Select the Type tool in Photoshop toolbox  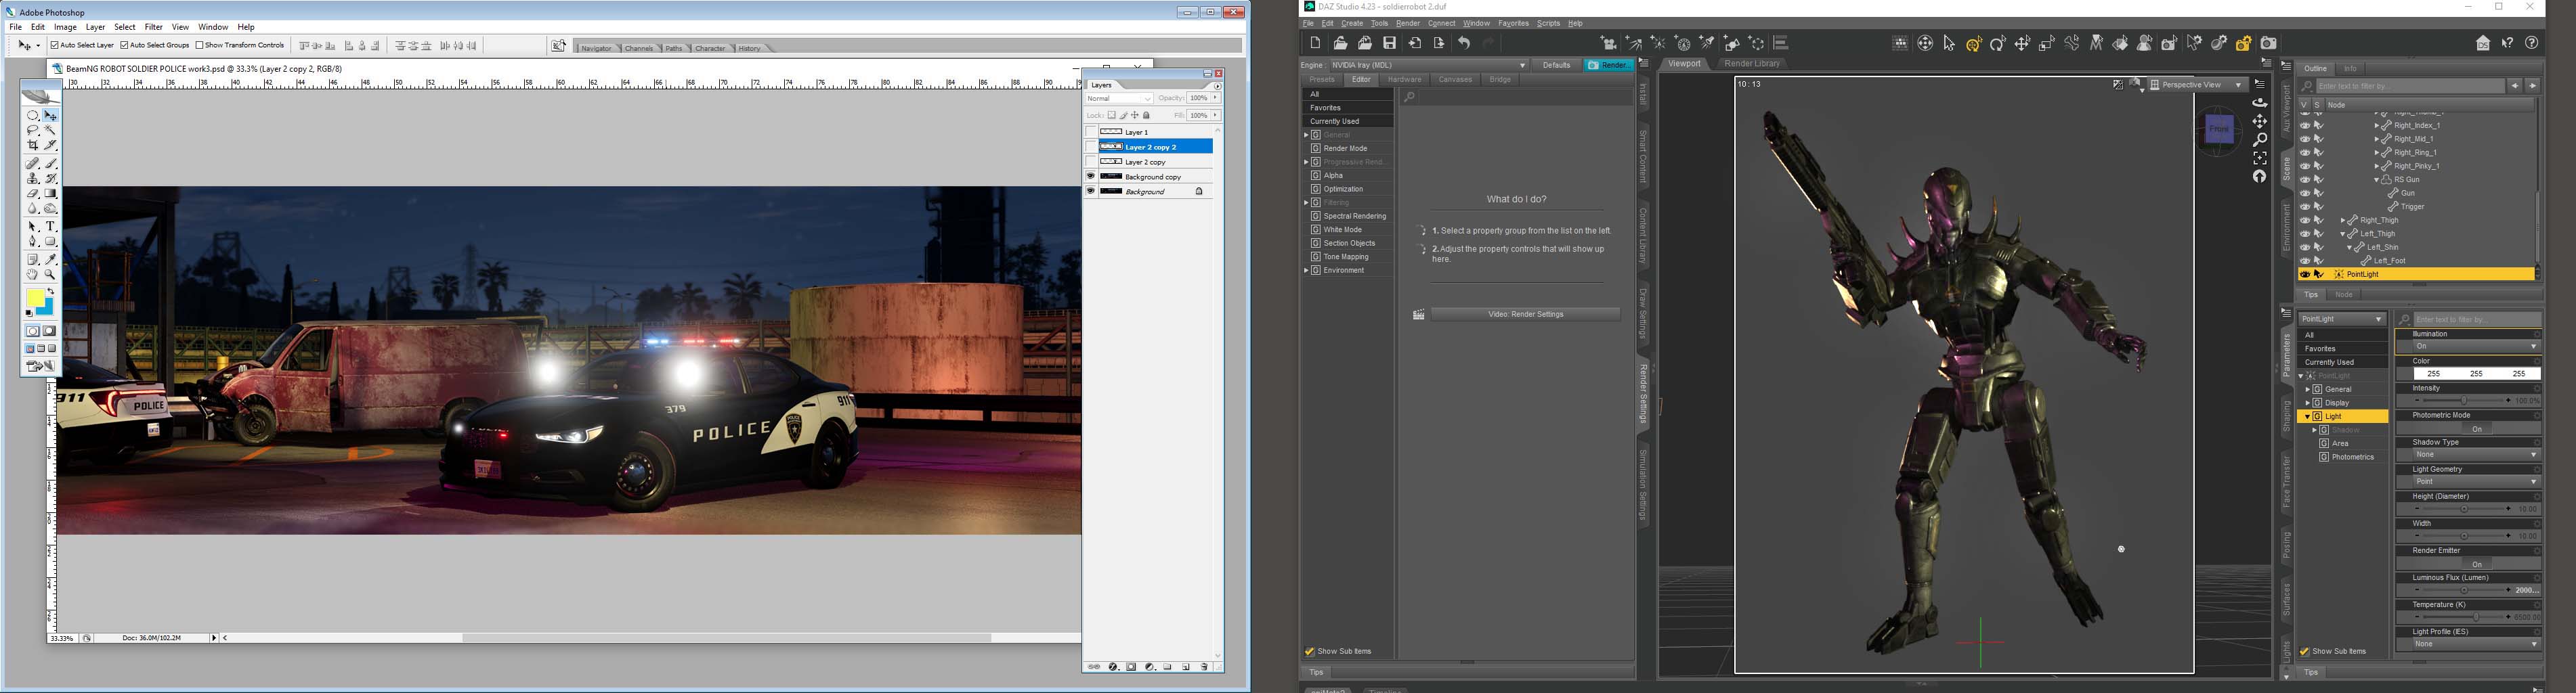tap(51, 227)
